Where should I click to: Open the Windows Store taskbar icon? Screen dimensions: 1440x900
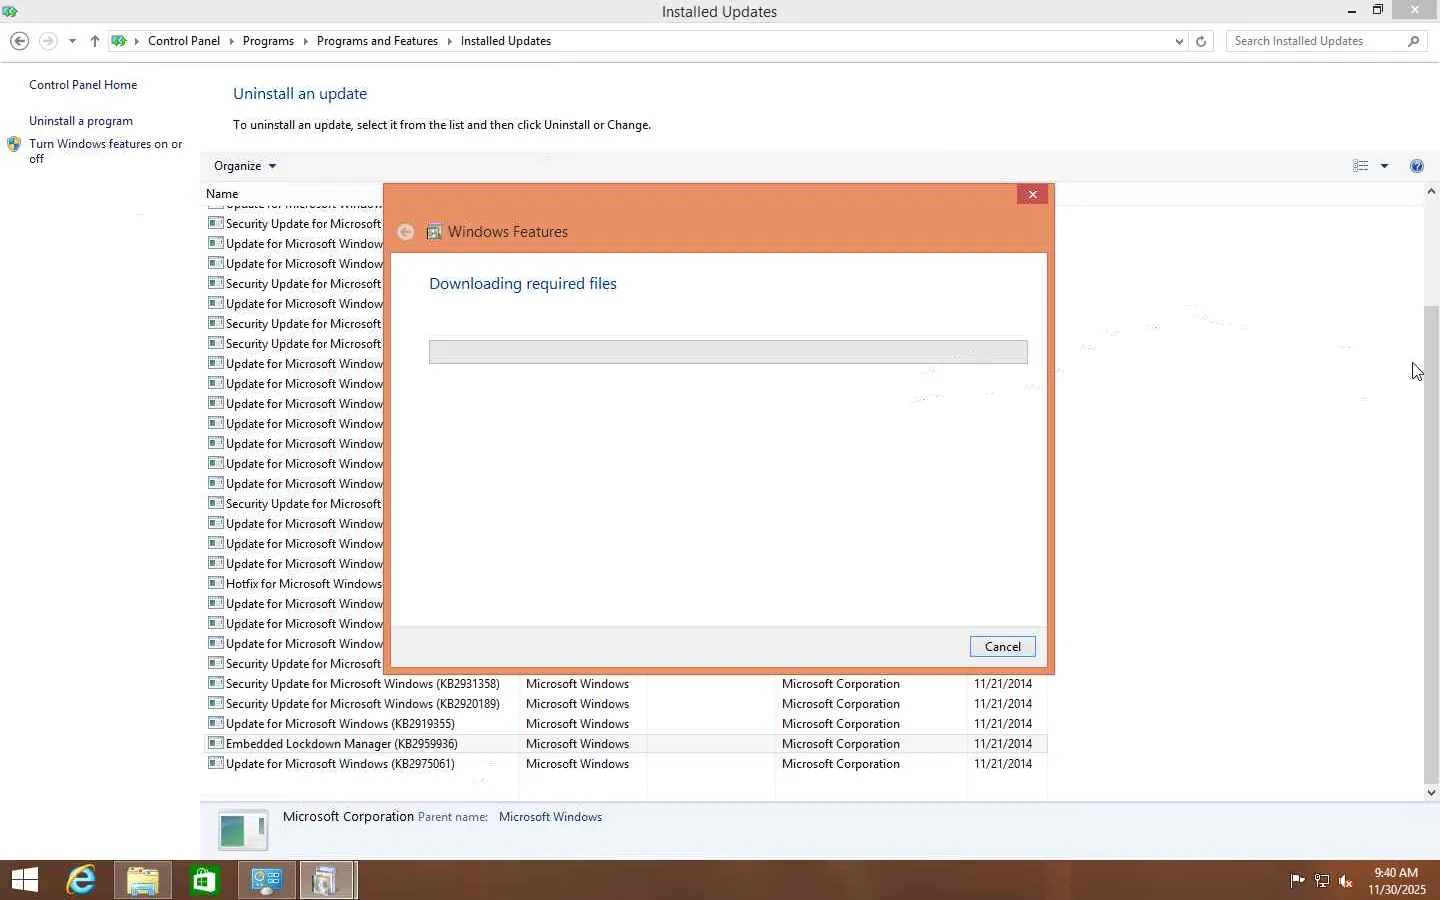[204, 880]
